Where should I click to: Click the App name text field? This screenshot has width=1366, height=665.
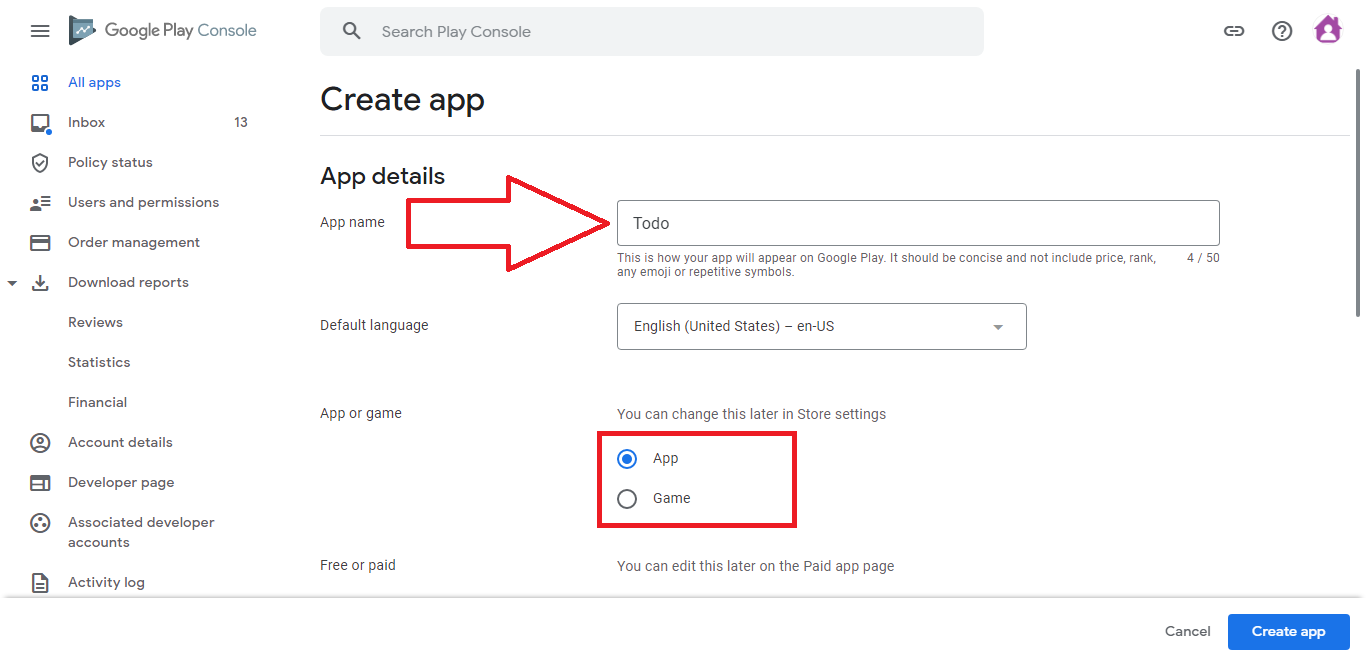tap(917, 223)
